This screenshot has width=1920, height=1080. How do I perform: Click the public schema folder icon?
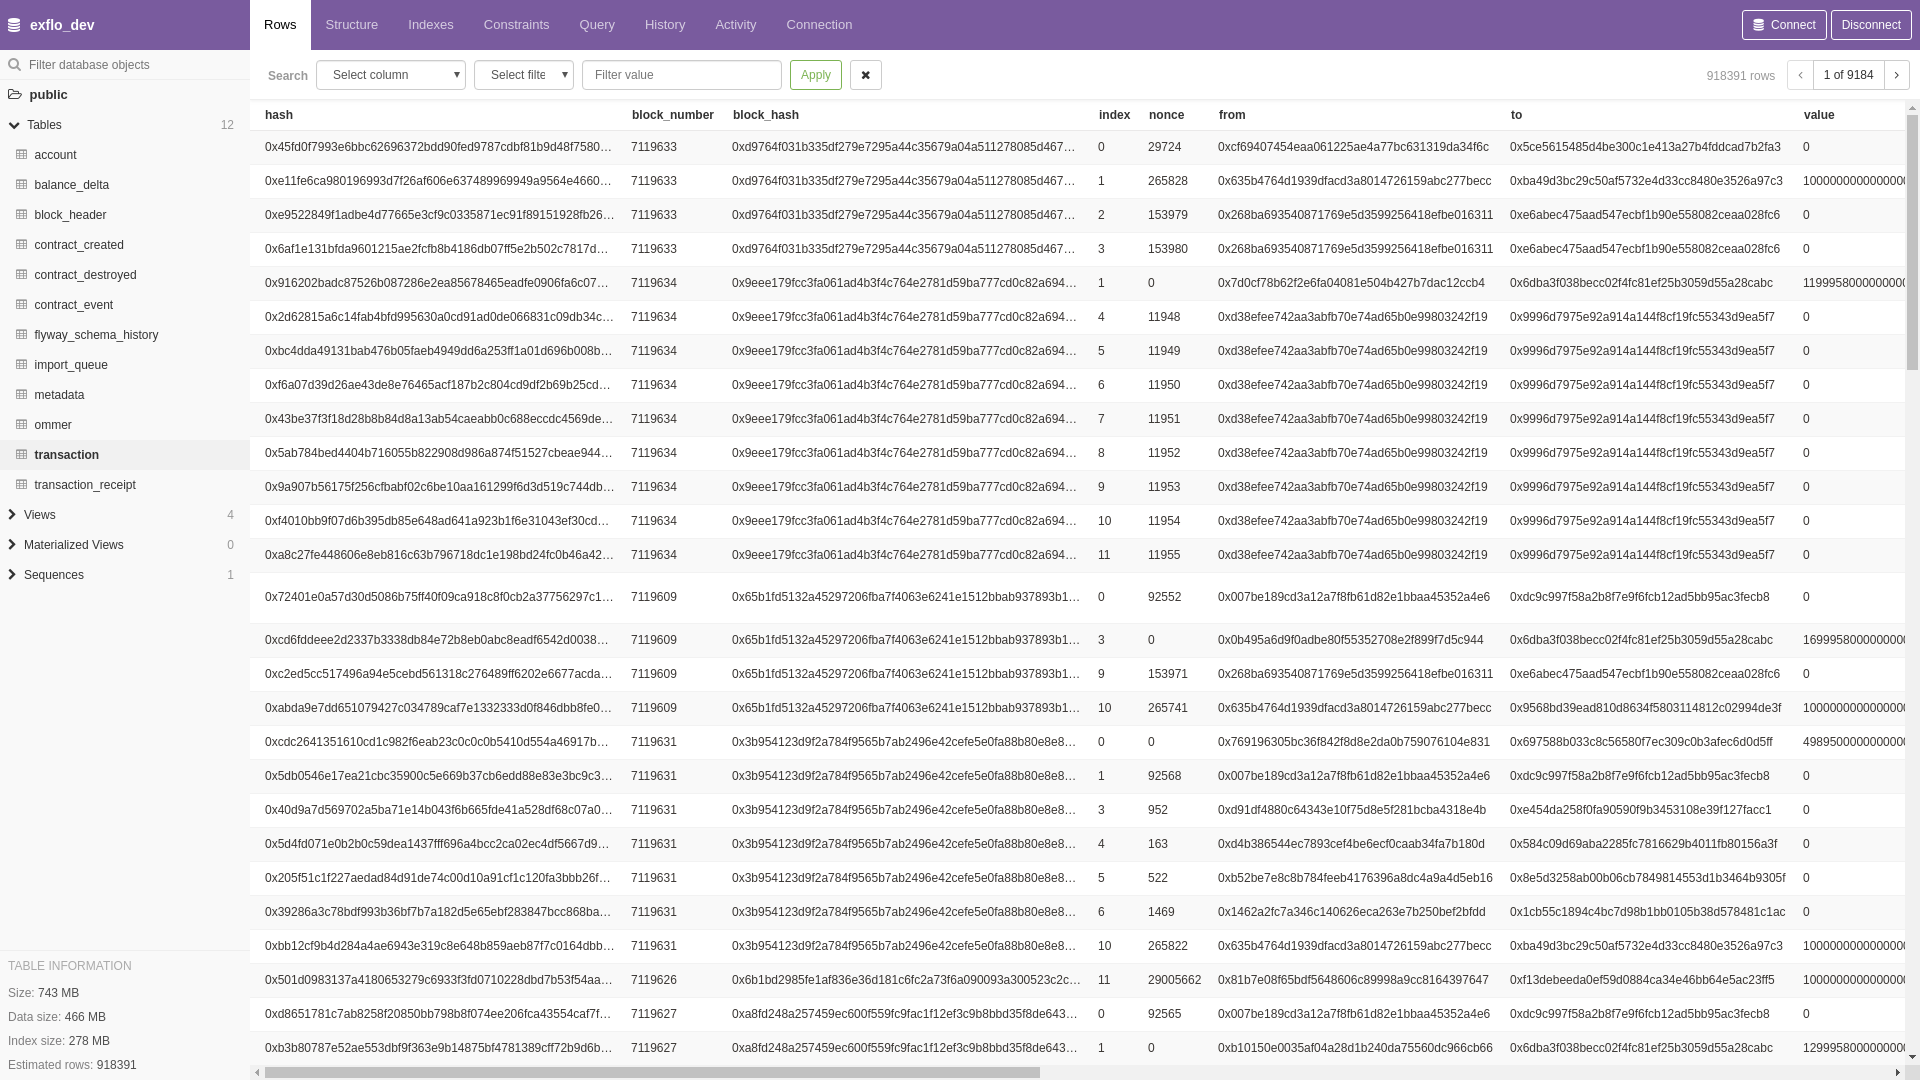tap(15, 95)
